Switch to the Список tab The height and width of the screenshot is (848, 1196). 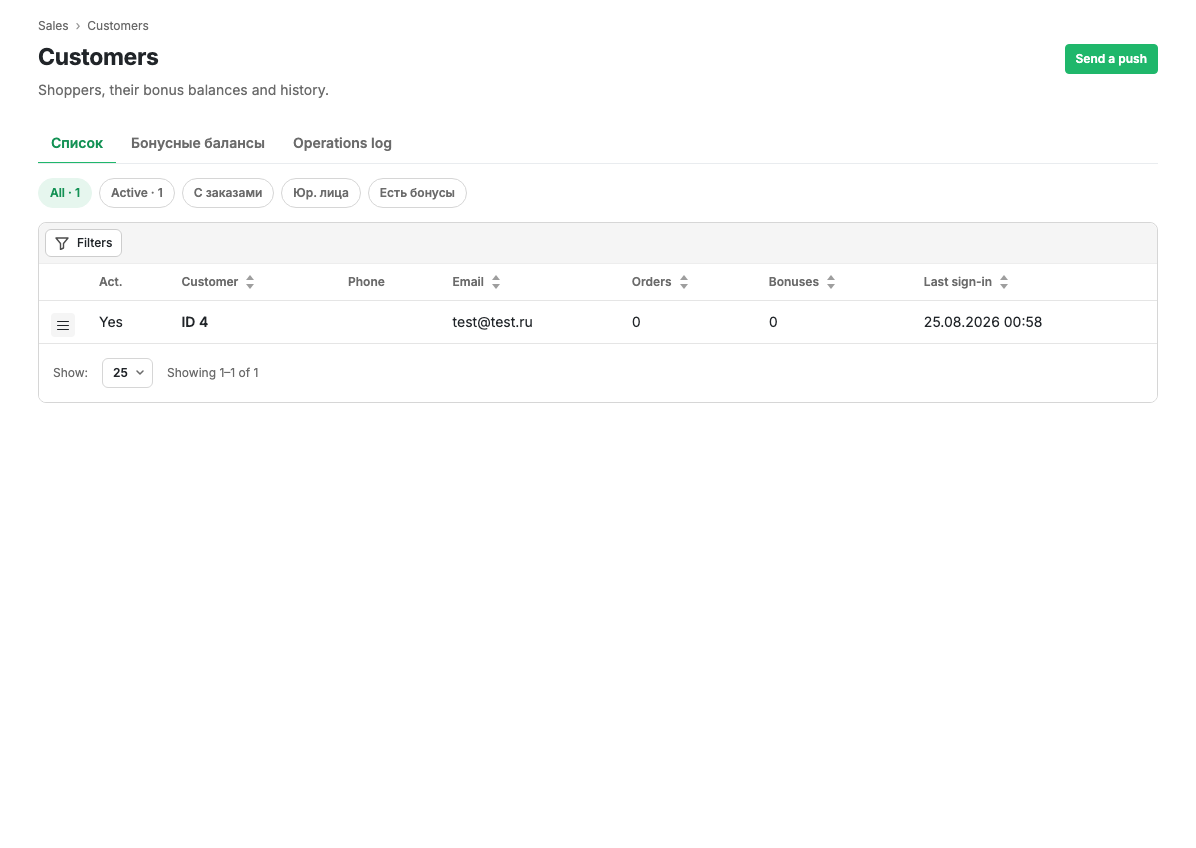pos(77,143)
